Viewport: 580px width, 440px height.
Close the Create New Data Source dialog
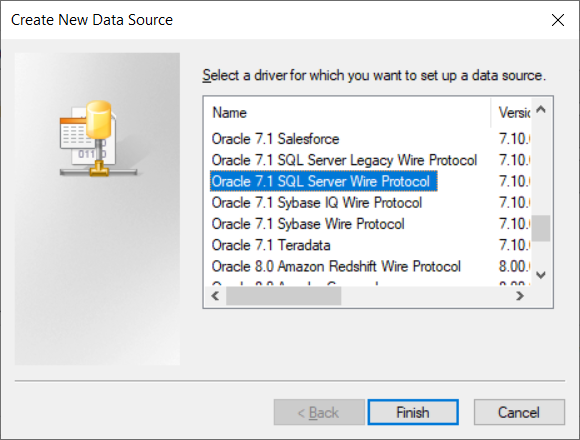point(557,20)
